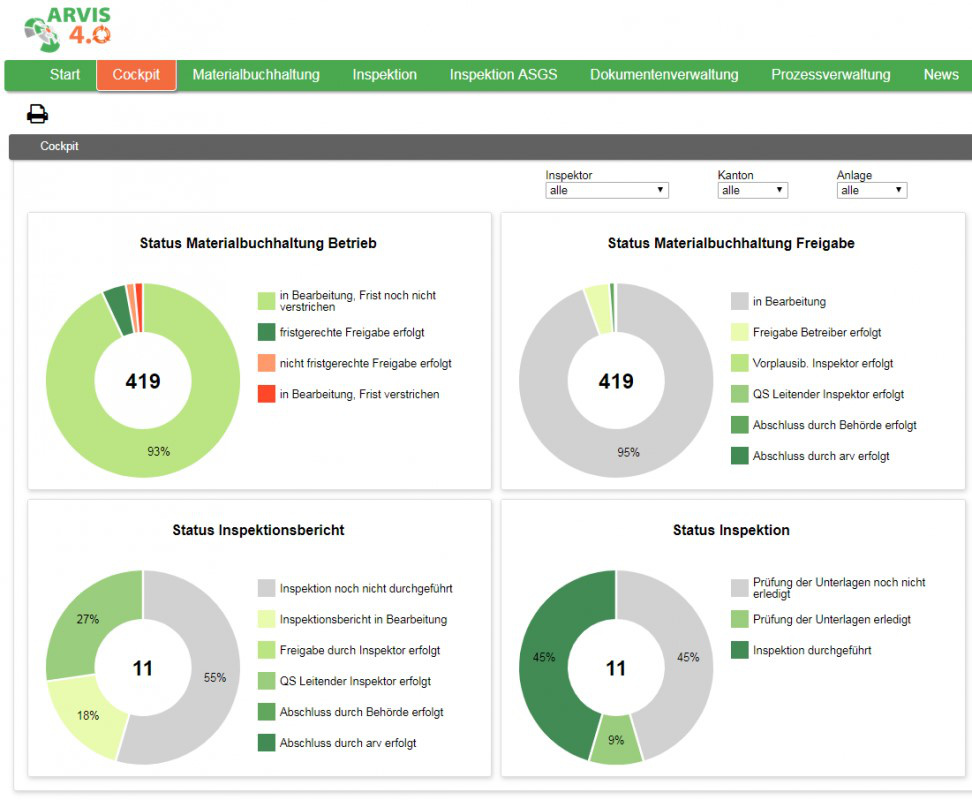Toggle 'in Bearbeitung' grey legend entry in Freigabe chart
The height and width of the screenshot is (800, 972).
click(x=740, y=301)
